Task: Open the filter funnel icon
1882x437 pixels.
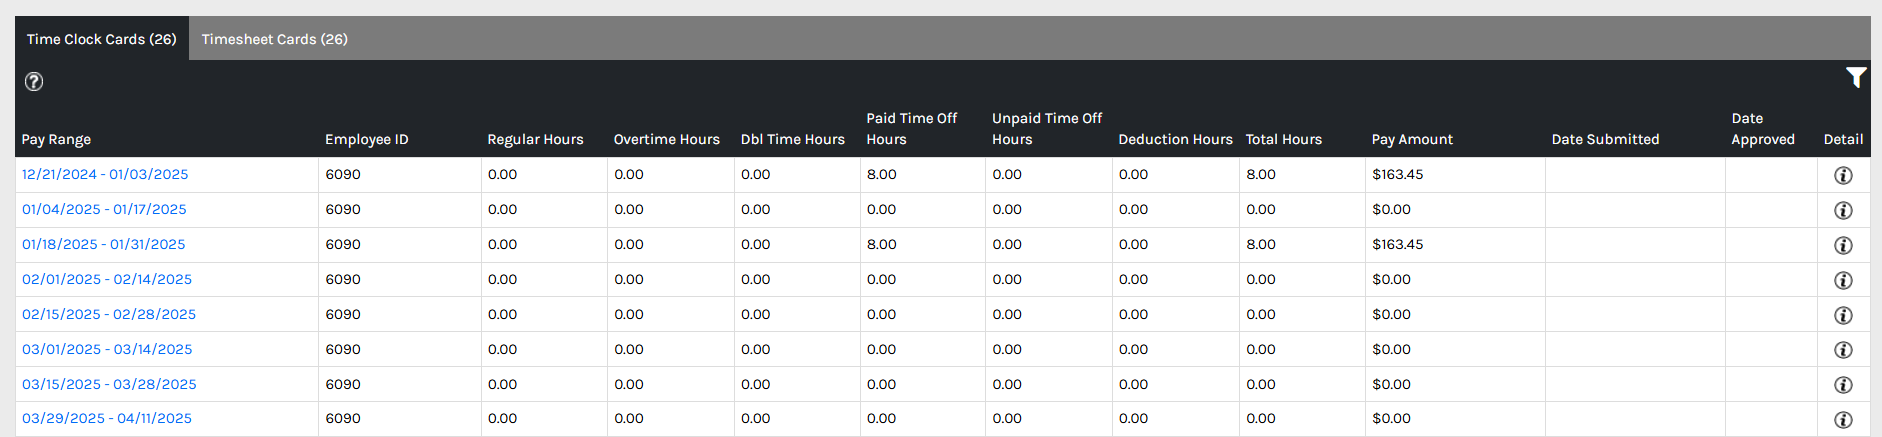Action: (1856, 77)
